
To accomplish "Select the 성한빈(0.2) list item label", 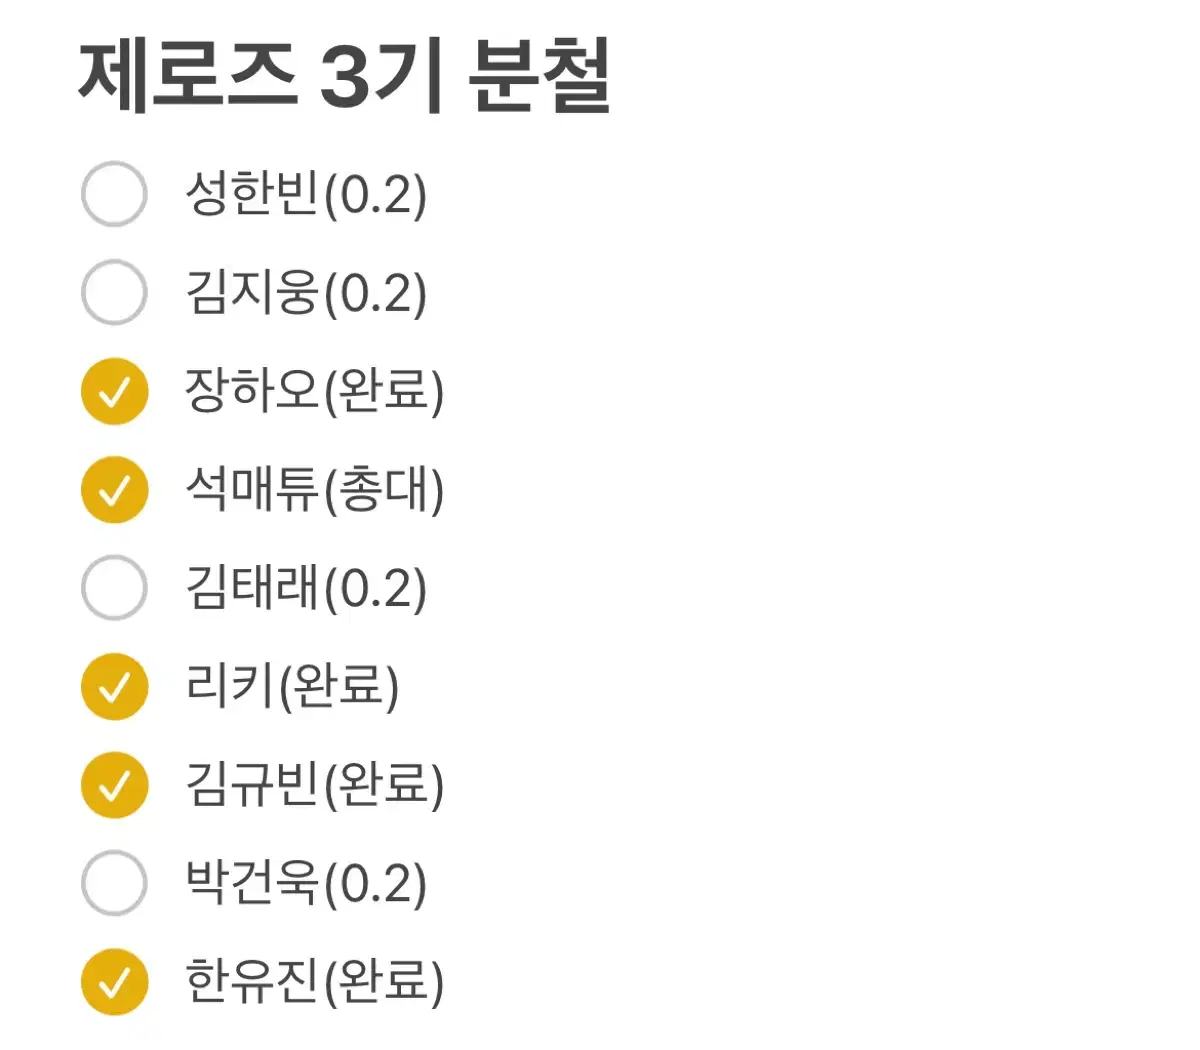I will (308, 195).
